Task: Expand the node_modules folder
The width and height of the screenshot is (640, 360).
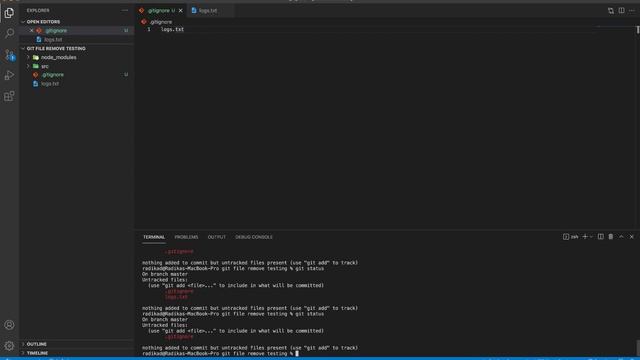Action: [28, 58]
